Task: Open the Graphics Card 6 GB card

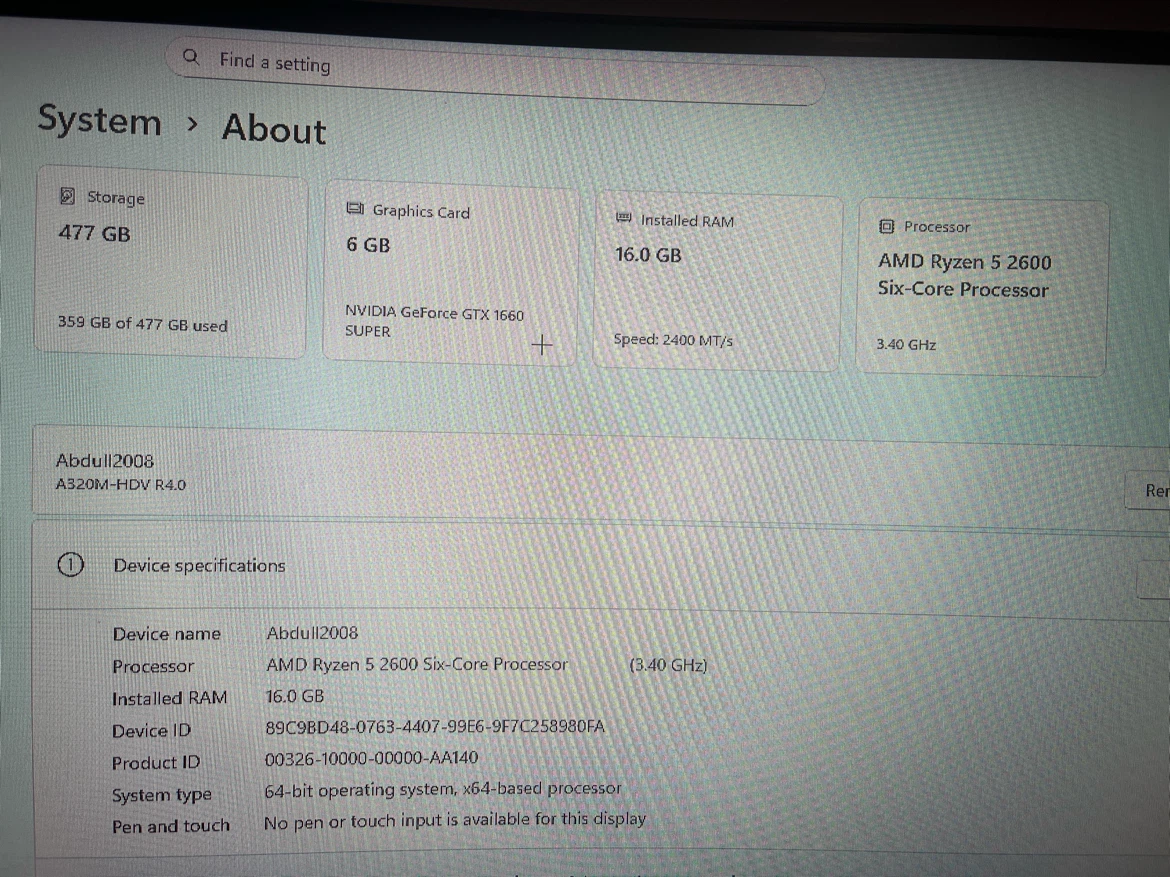Action: click(x=450, y=273)
